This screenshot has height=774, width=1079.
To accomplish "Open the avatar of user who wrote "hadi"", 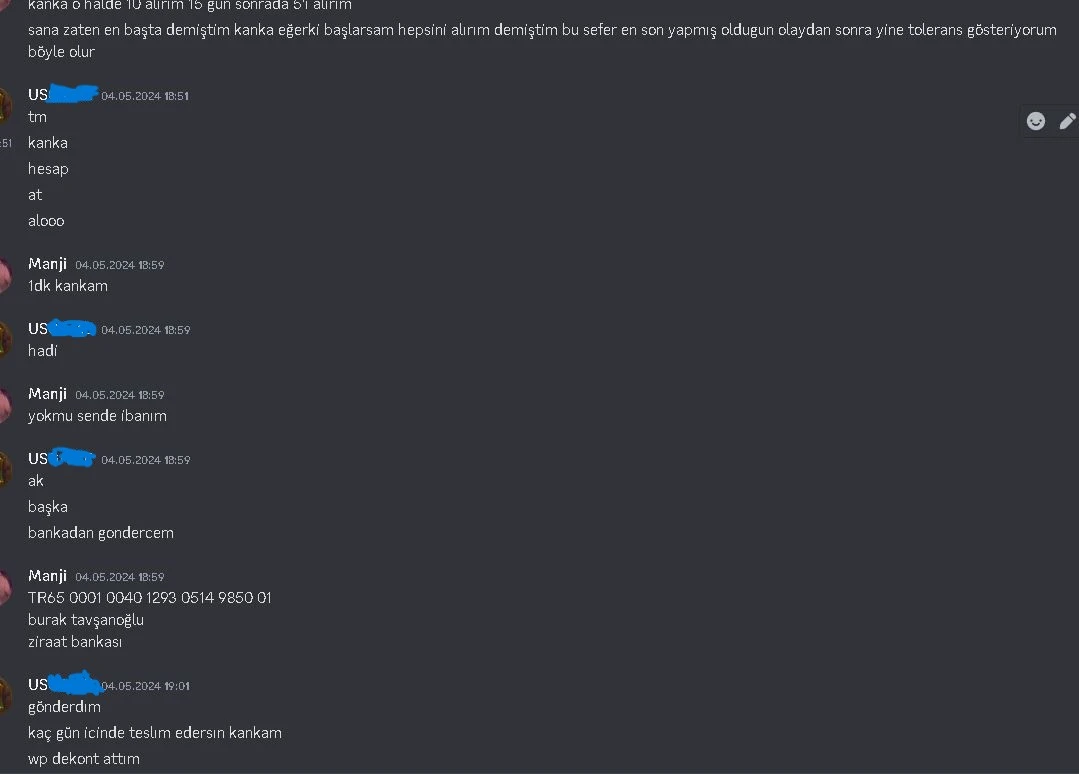I will 5,341.
